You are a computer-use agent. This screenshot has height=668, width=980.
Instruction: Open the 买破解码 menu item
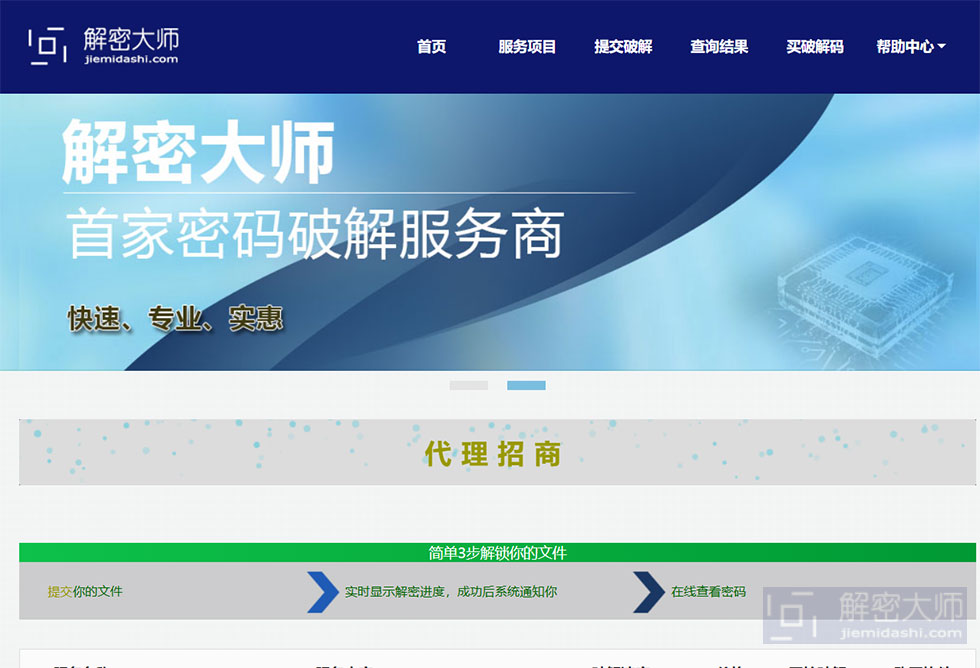click(x=815, y=47)
